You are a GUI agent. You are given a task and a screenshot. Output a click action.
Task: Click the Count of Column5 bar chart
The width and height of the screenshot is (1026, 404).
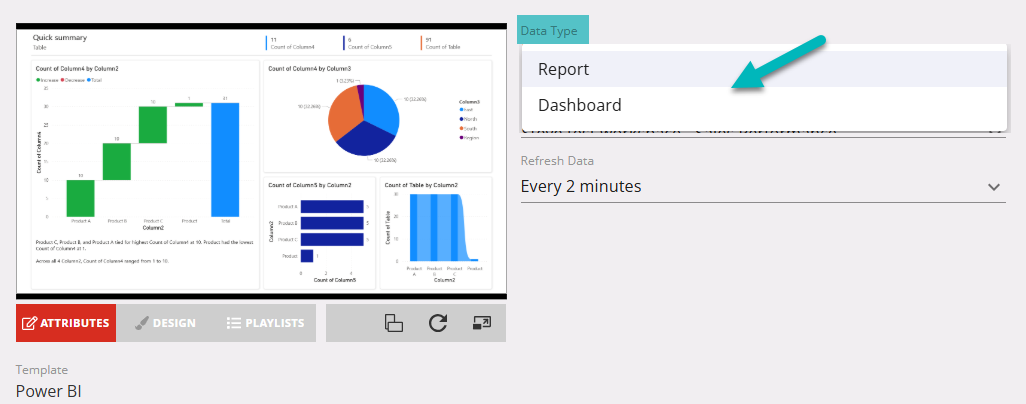(319, 233)
